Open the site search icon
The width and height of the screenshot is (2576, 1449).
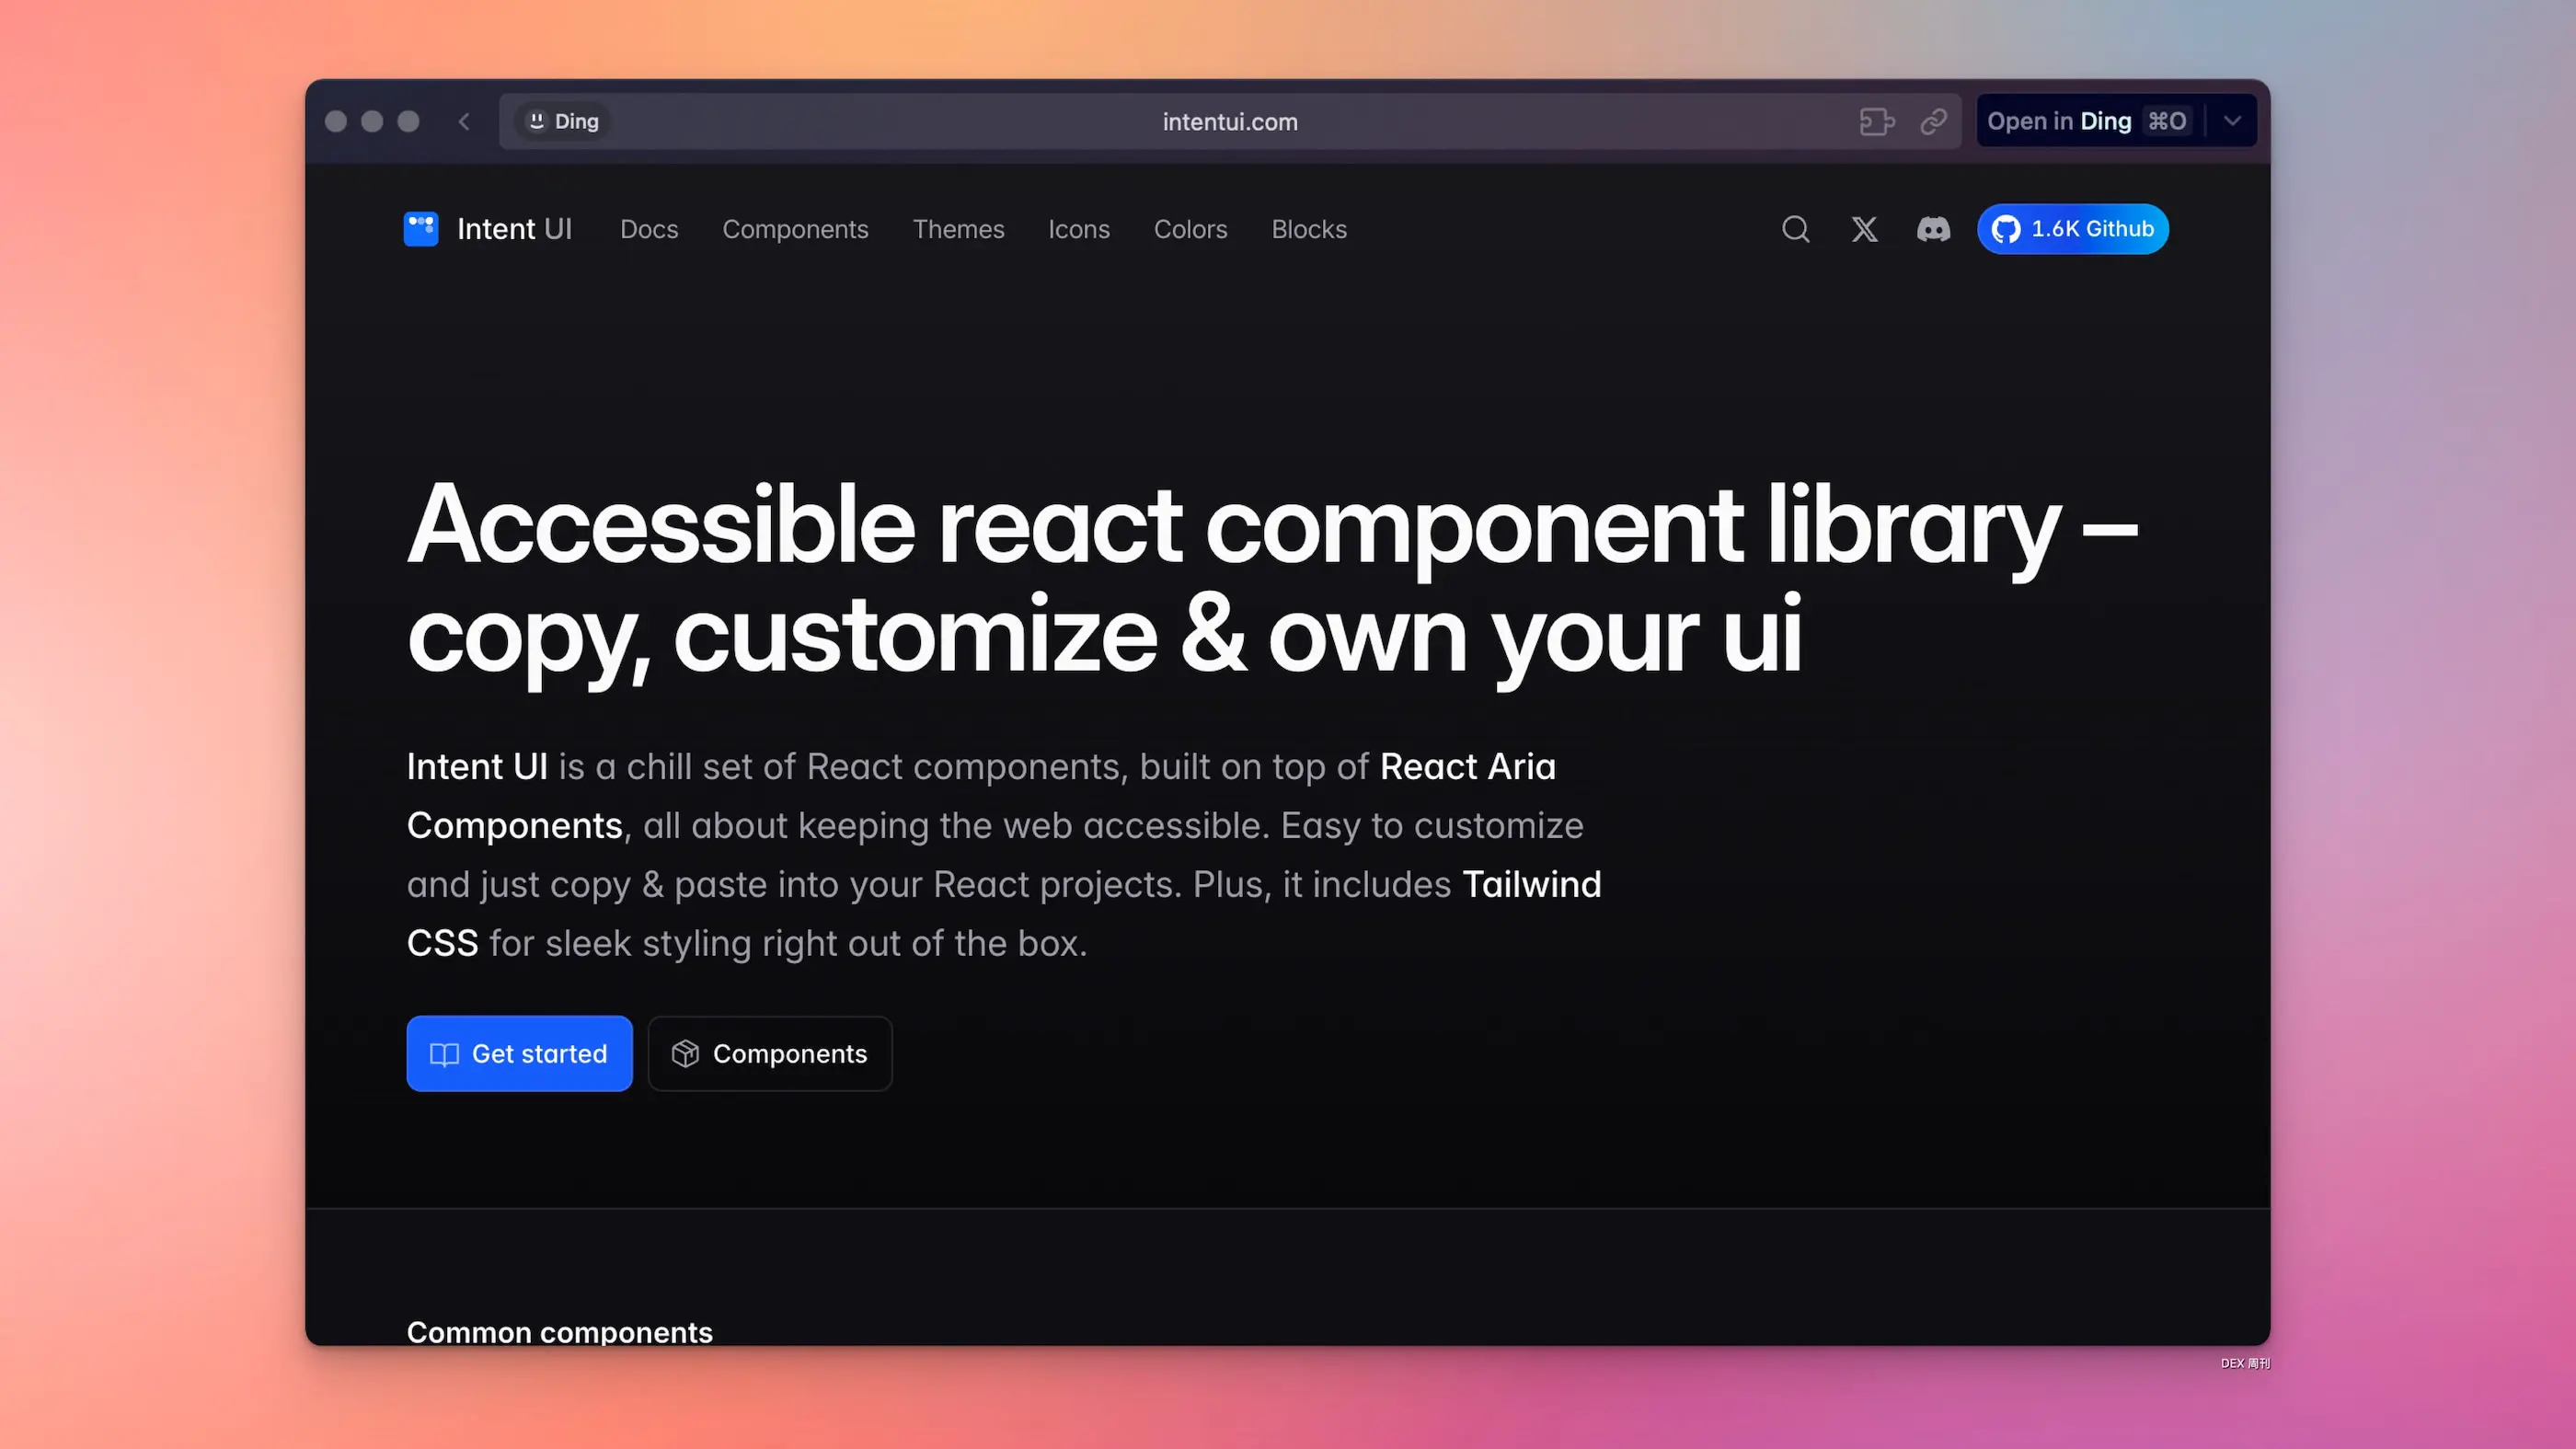tap(1795, 229)
